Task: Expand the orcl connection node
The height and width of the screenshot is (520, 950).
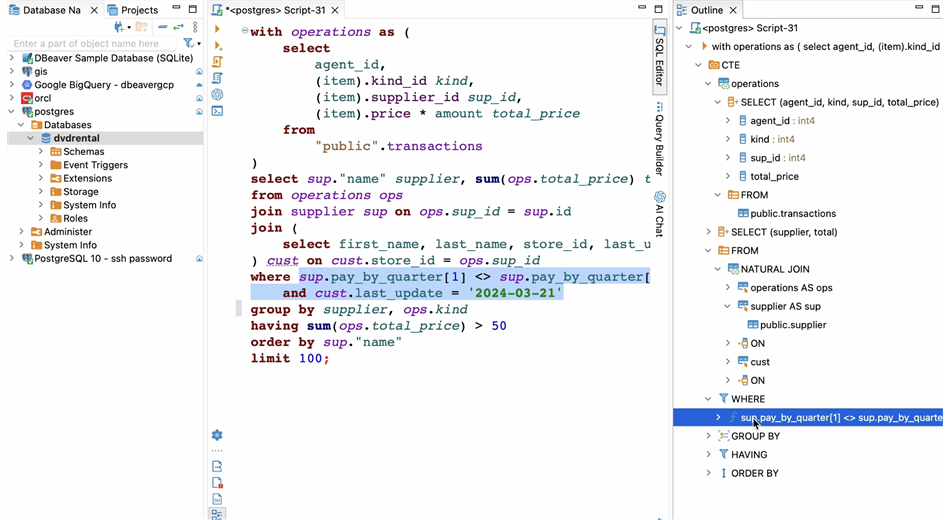Action: pos(12,98)
